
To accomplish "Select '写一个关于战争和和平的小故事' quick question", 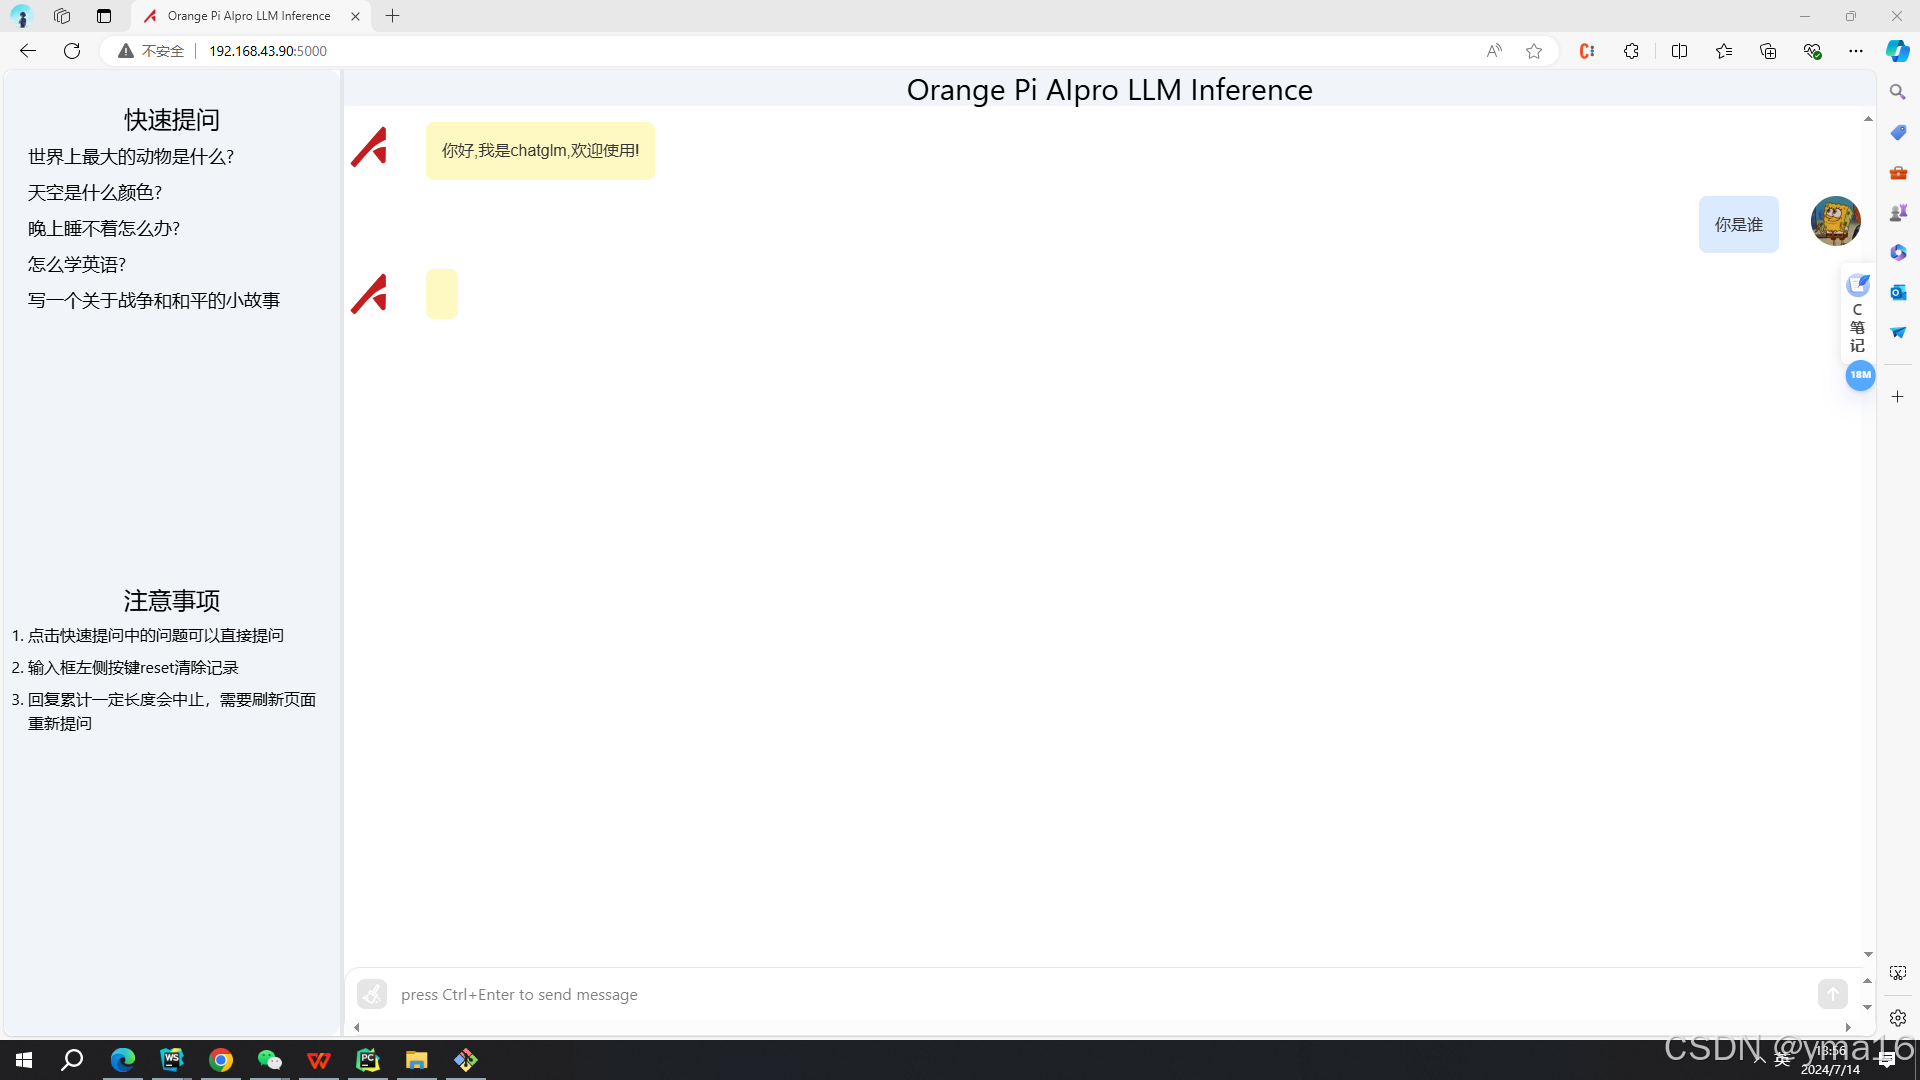I will [154, 300].
